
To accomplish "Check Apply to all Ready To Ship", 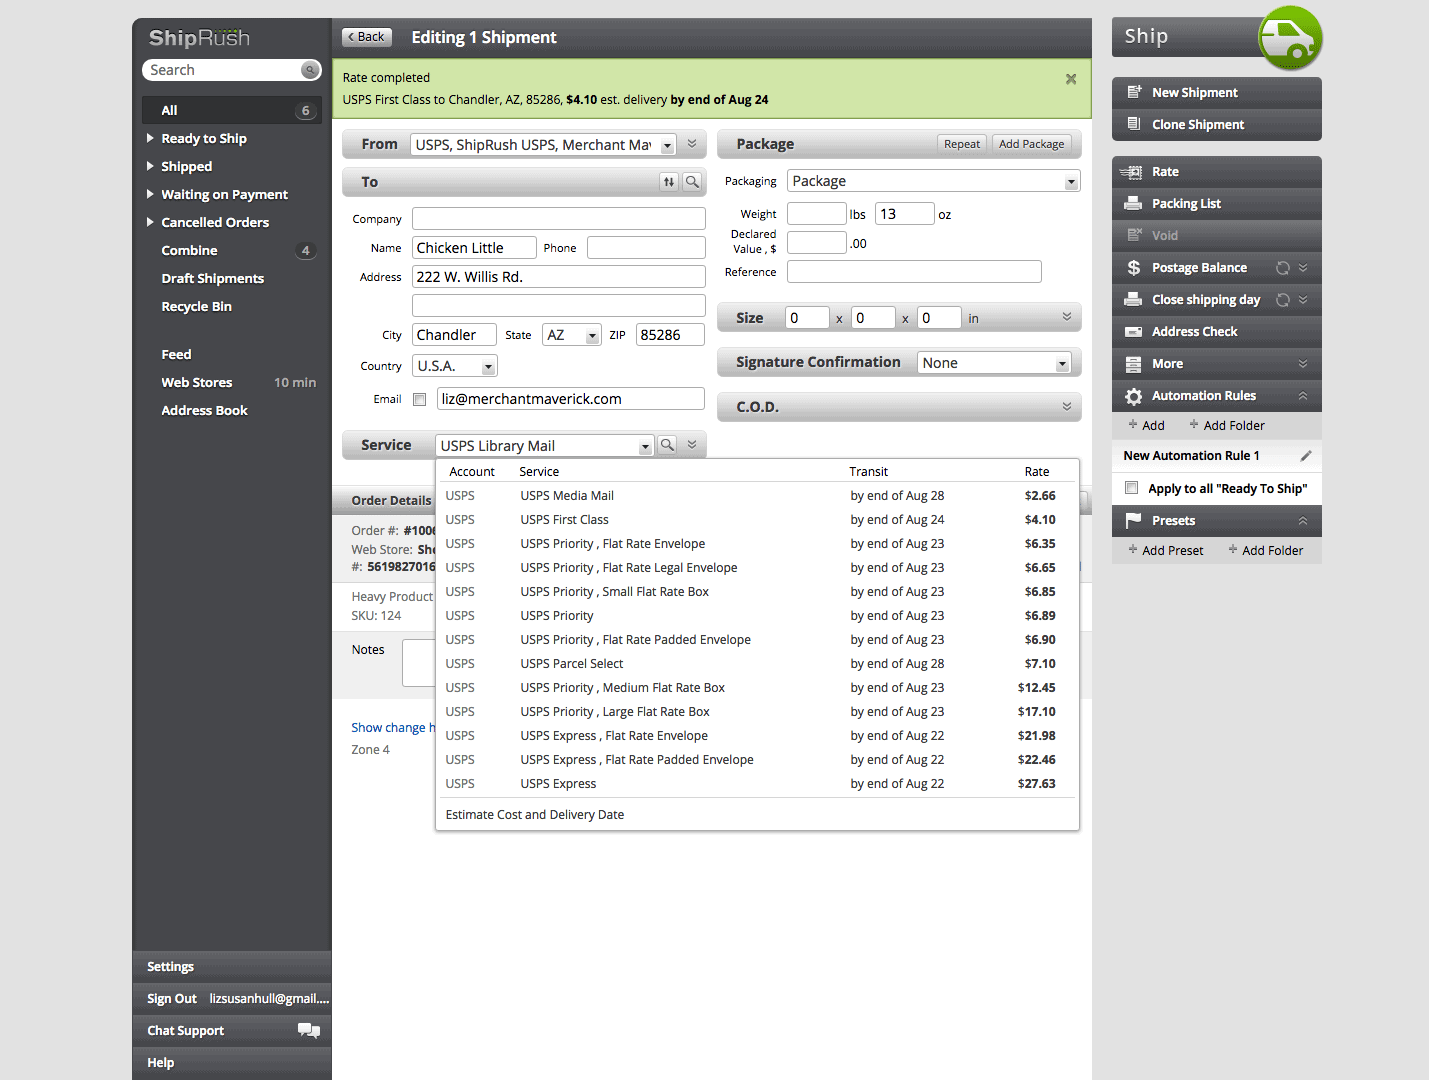I will point(1131,488).
